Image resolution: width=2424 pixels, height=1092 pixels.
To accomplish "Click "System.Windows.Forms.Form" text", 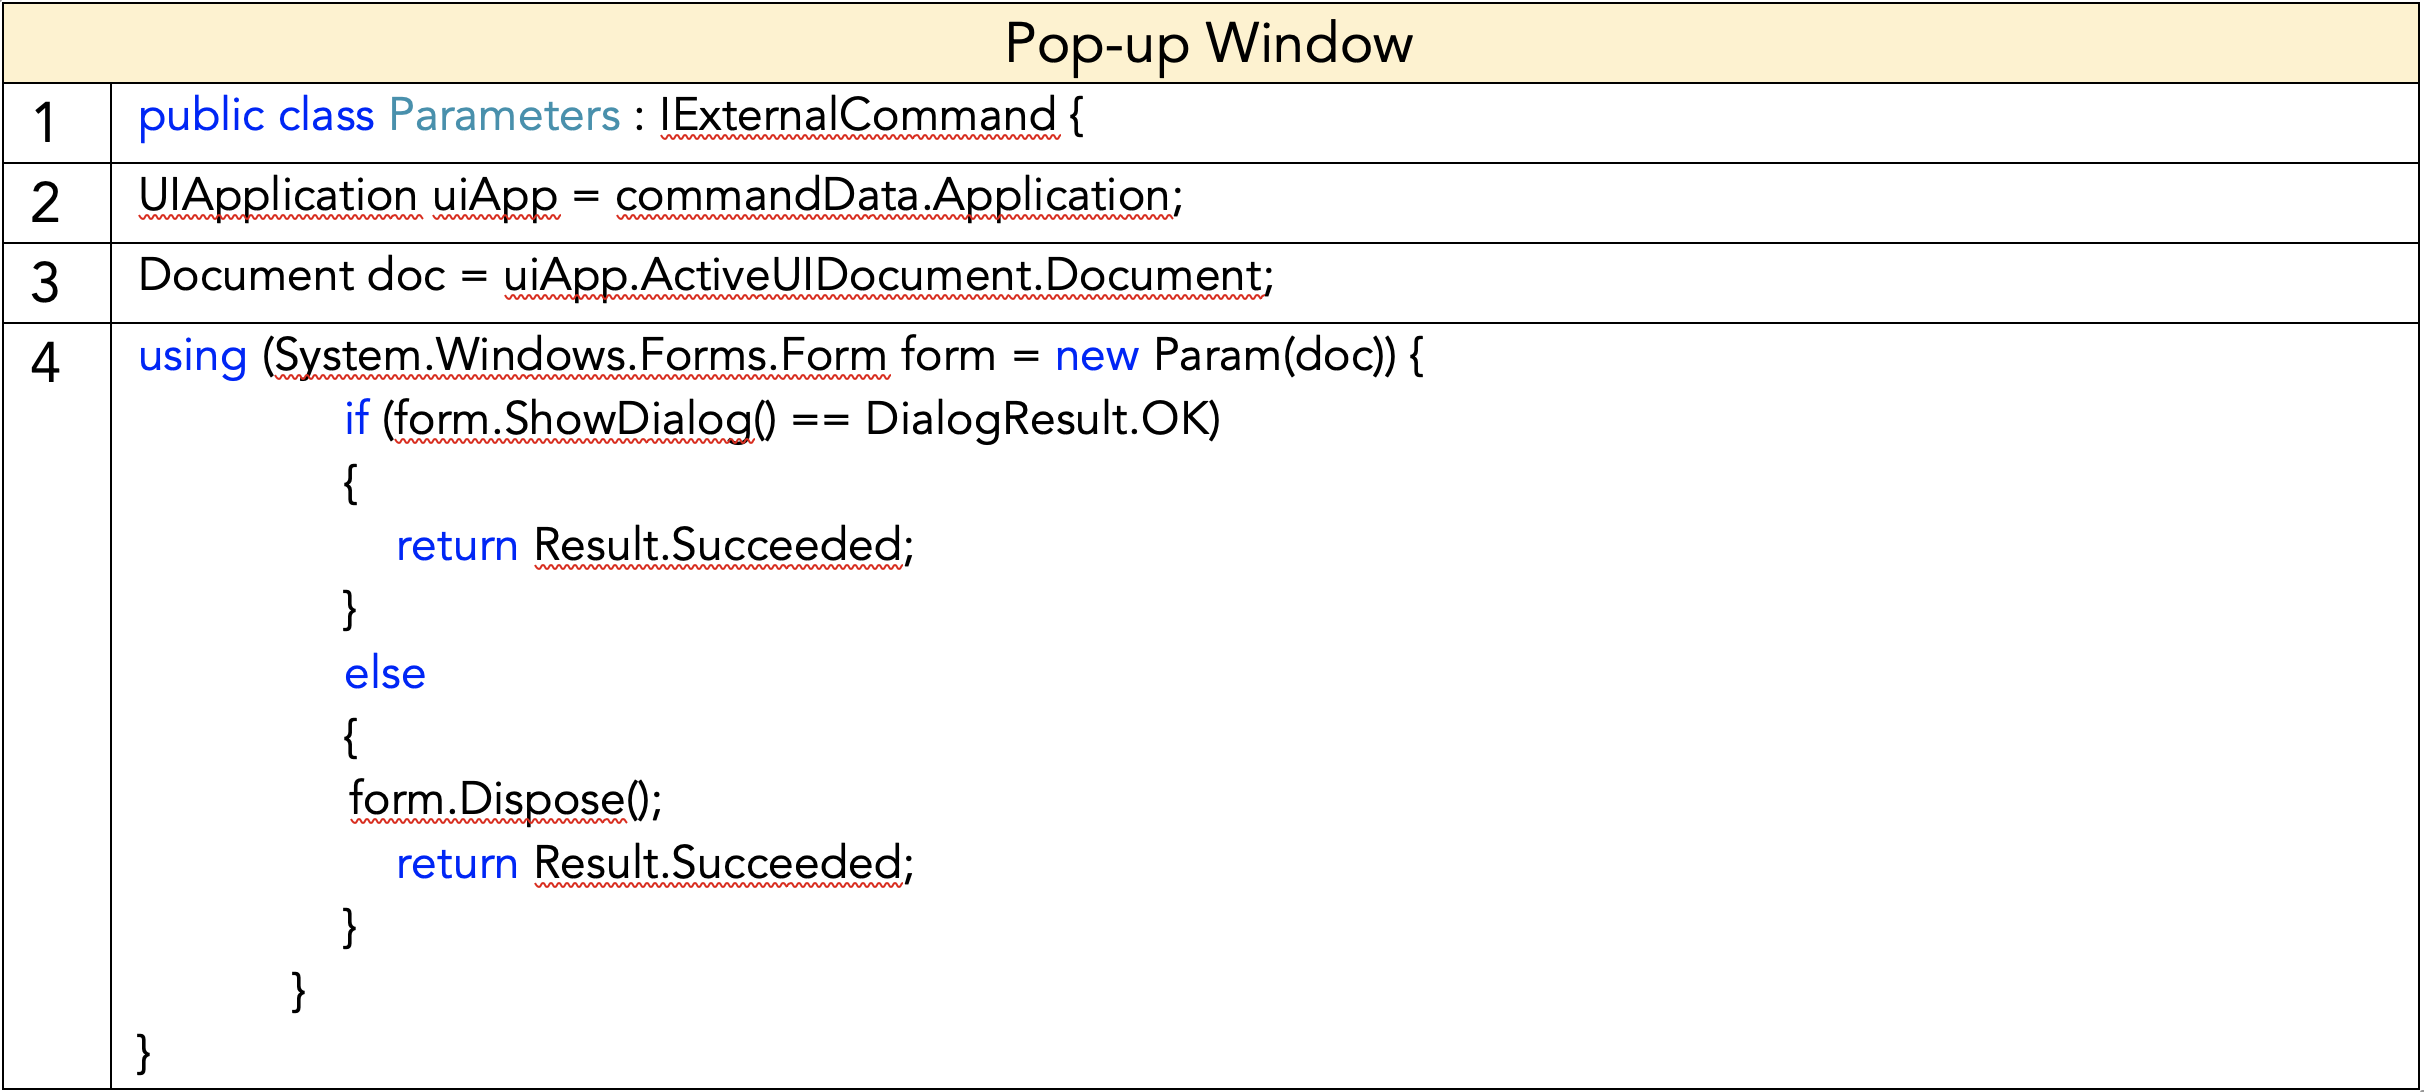I will coord(580,356).
